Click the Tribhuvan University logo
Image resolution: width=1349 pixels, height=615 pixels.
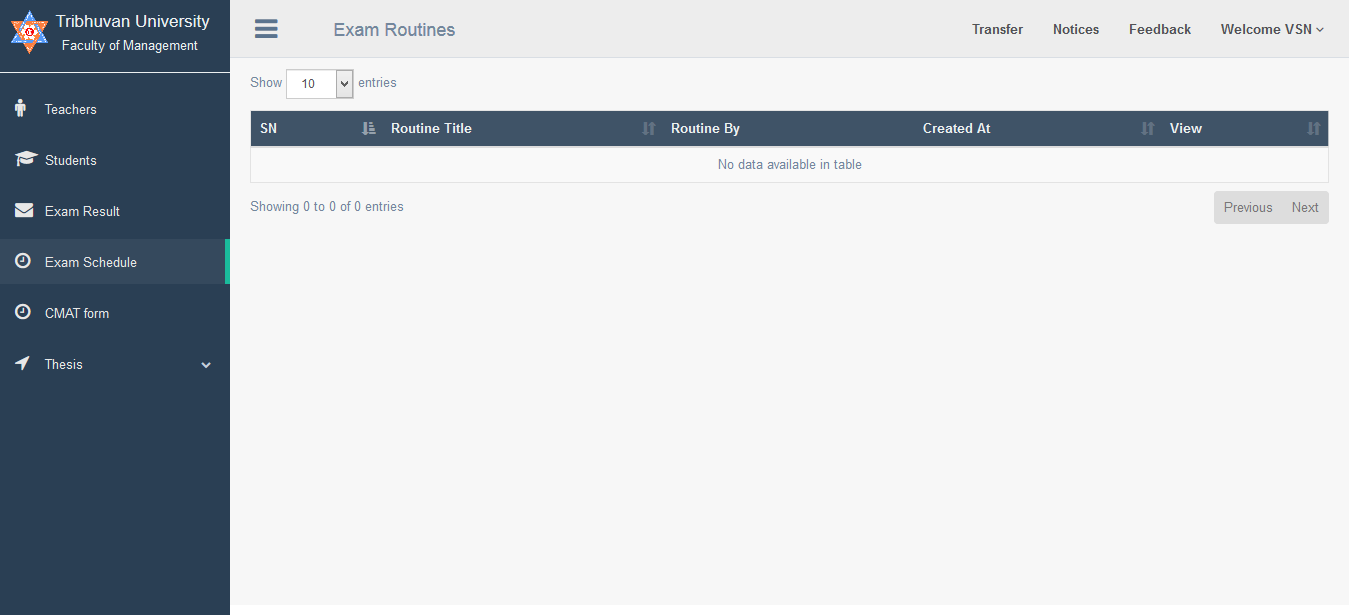click(x=29, y=32)
